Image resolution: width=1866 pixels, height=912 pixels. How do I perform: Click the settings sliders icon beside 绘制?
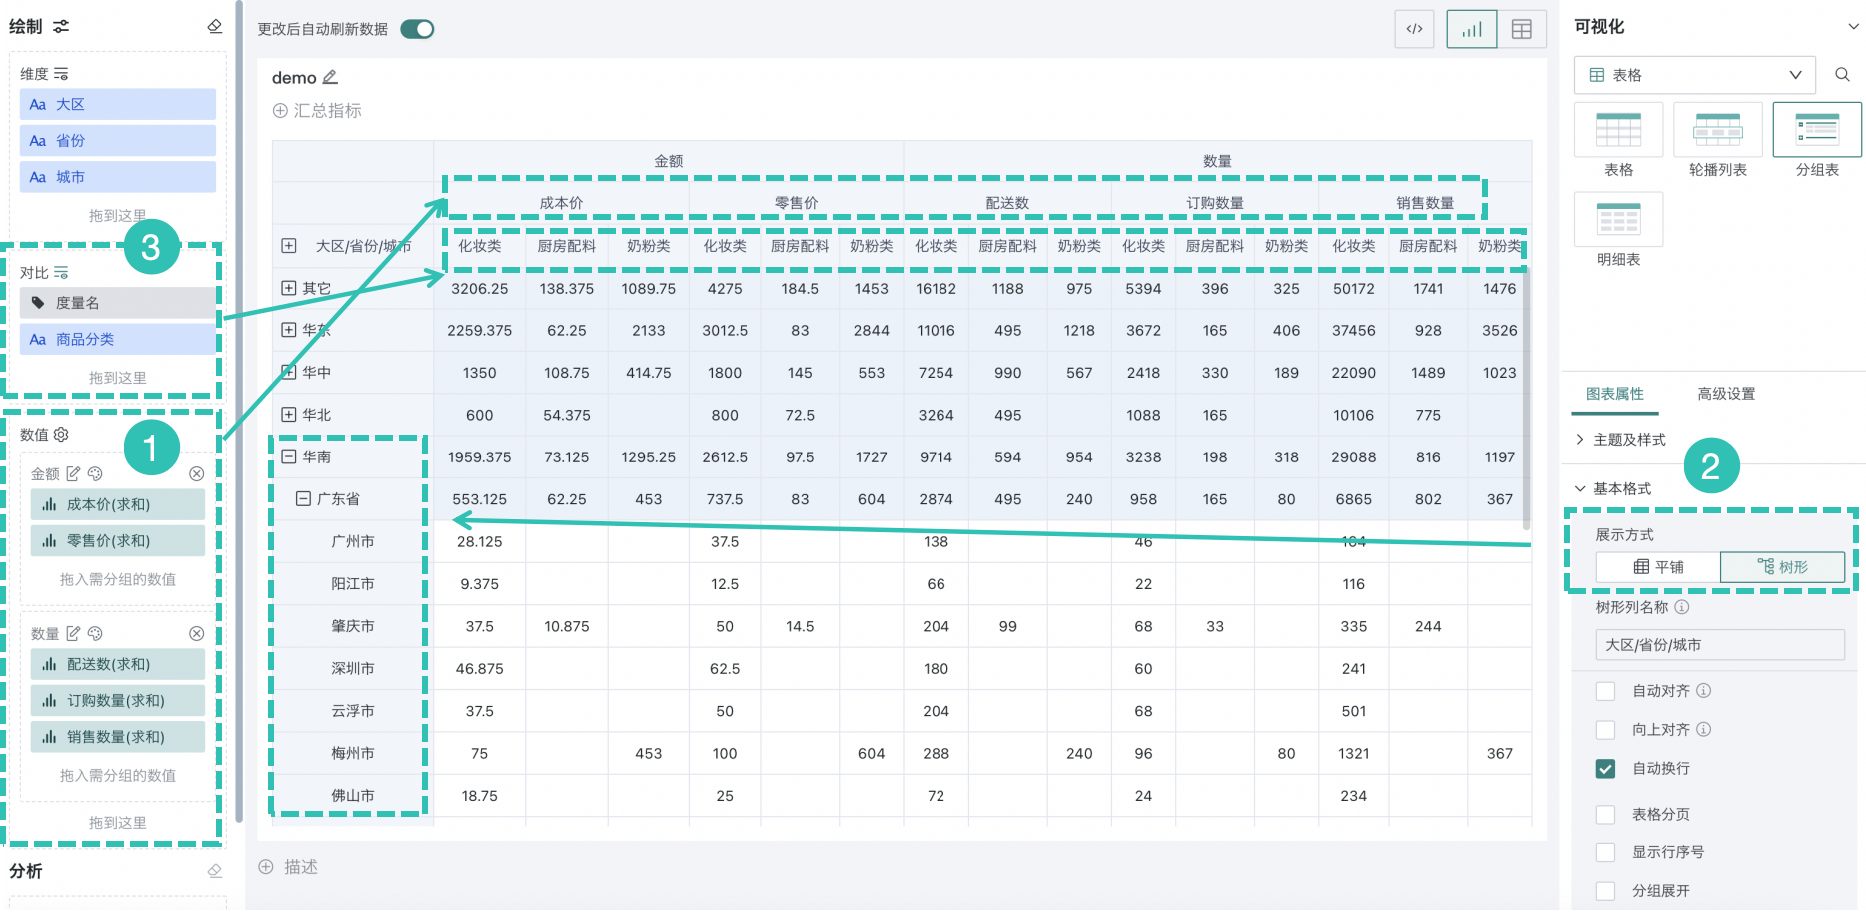pos(61,26)
